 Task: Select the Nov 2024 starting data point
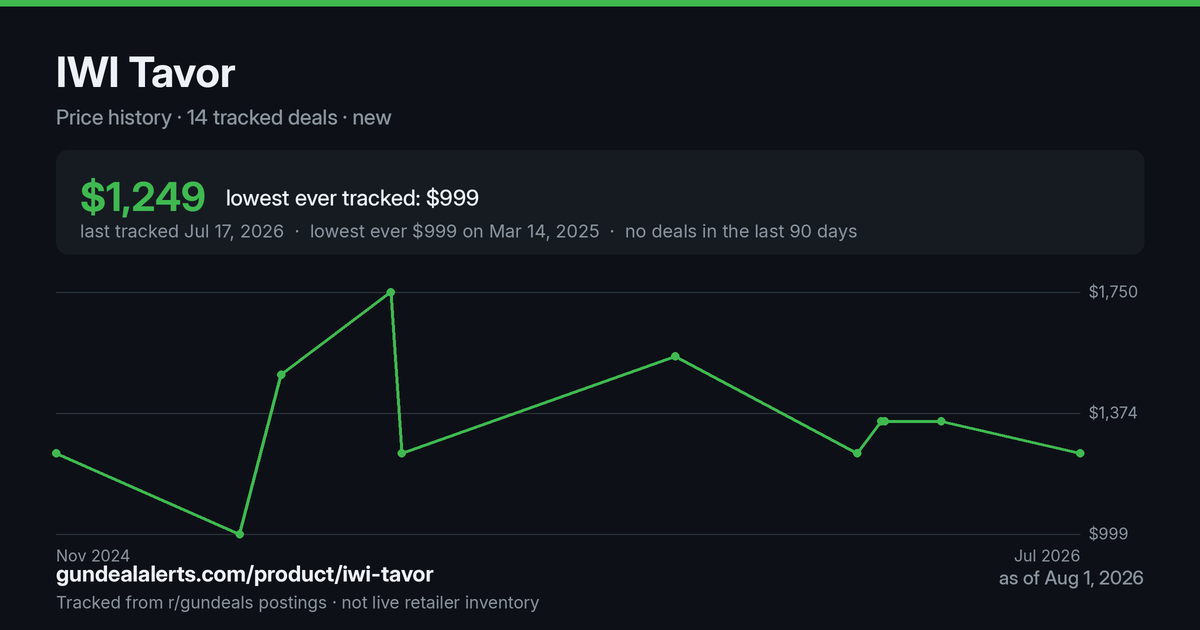click(x=56, y=453)
